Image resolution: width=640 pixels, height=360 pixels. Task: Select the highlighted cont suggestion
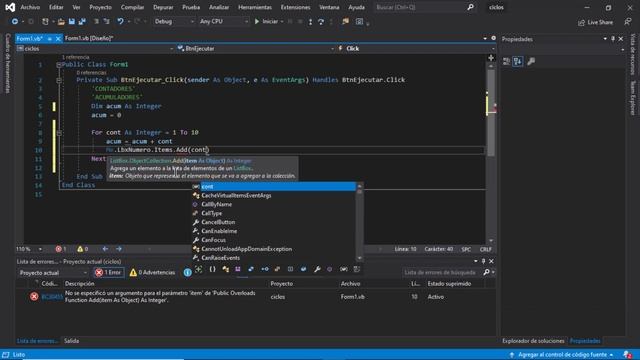click(x=274, y=187)
